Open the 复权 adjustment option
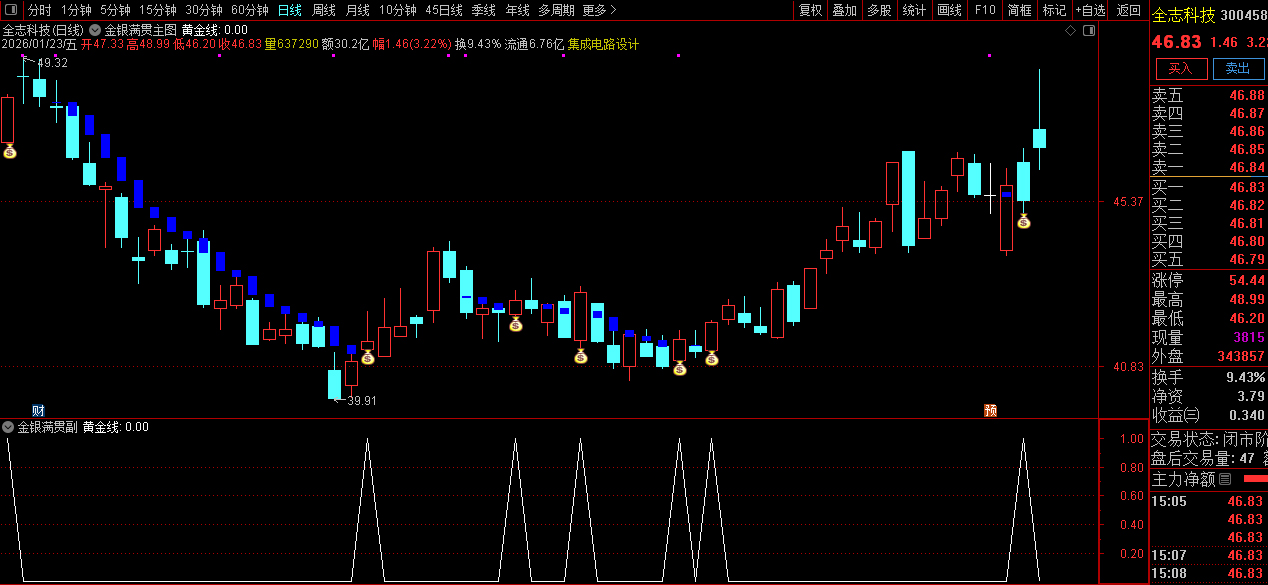Image resolution: width=1268 pixels, height=585 pixels. point(810,10)
